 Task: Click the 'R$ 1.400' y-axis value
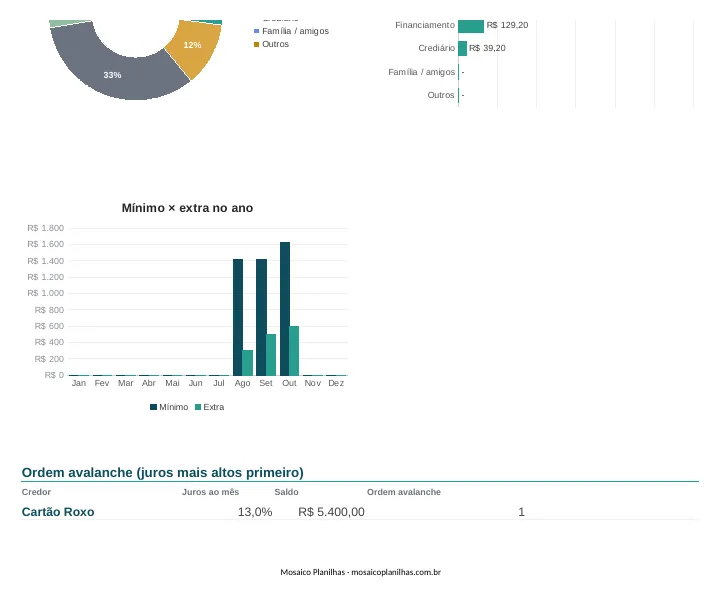pyautogui.click(x=45, y=261)
